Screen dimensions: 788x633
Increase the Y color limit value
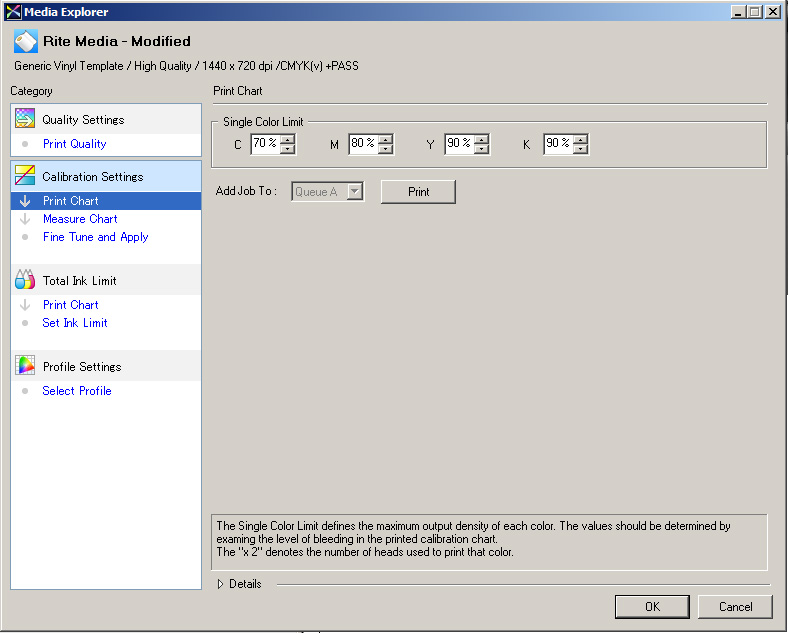[481, 139]
